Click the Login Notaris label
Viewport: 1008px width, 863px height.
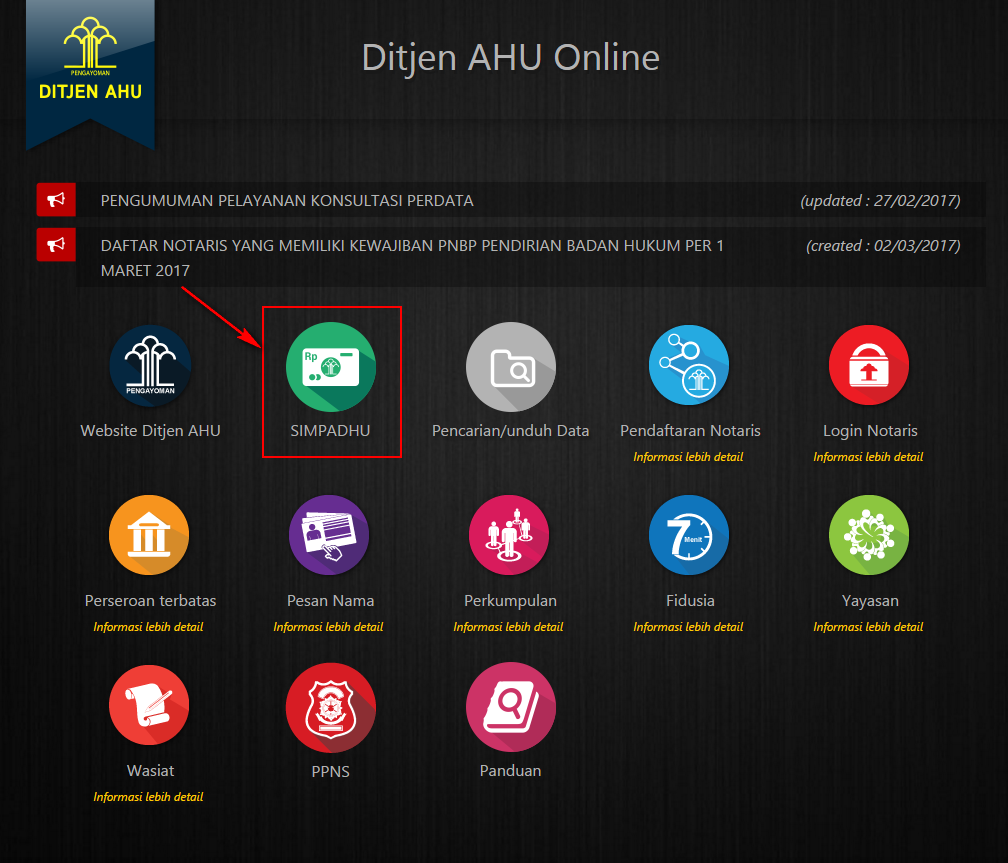pyautogui.click(x=870, y=431)
